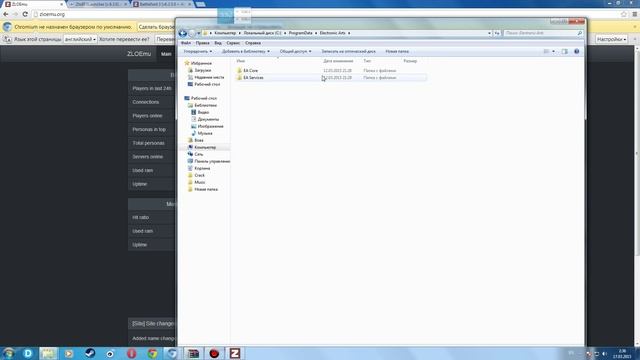Screen dimensions: 640x360
Task: Sort by the Размер column header
Action: [410, 61]
